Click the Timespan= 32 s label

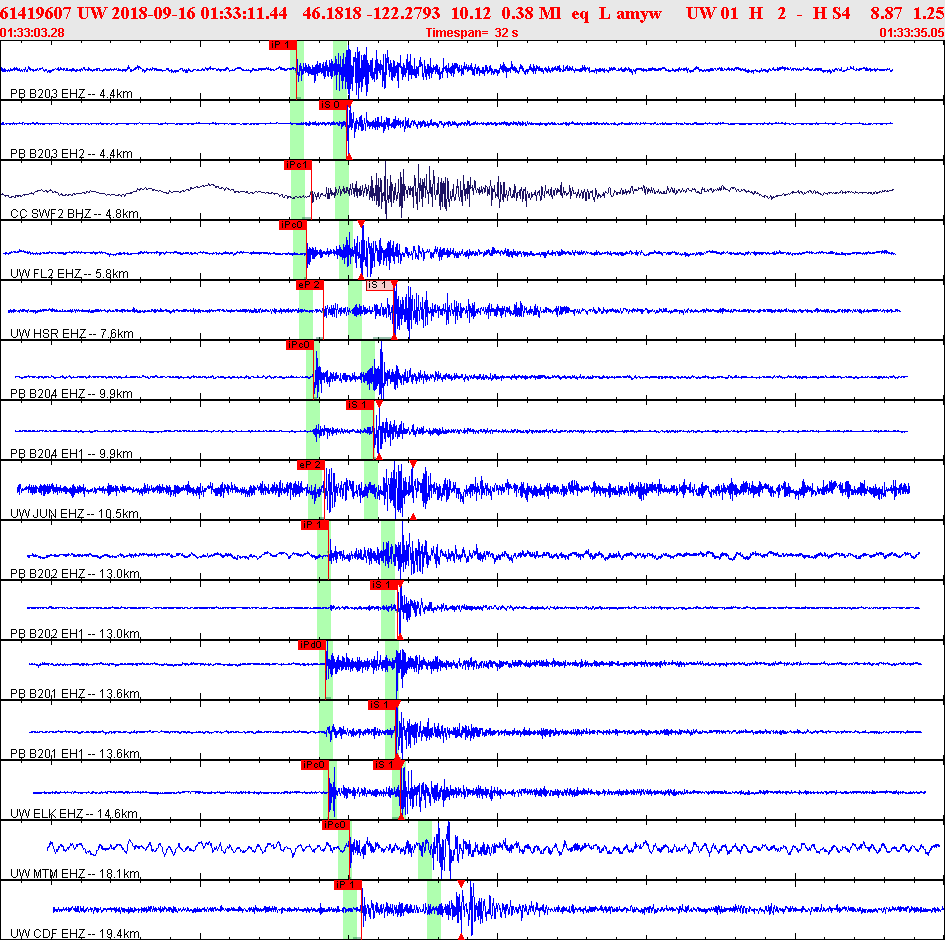472,33
